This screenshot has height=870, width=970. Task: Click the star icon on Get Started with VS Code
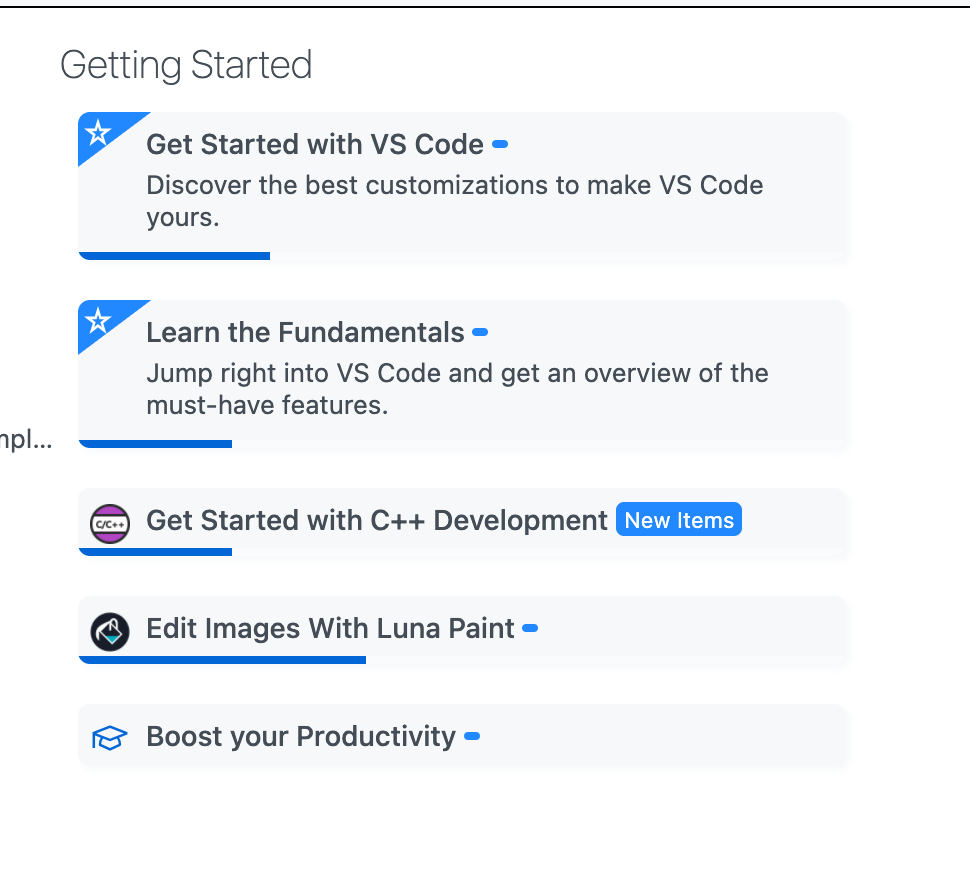(x=97, y=131)
